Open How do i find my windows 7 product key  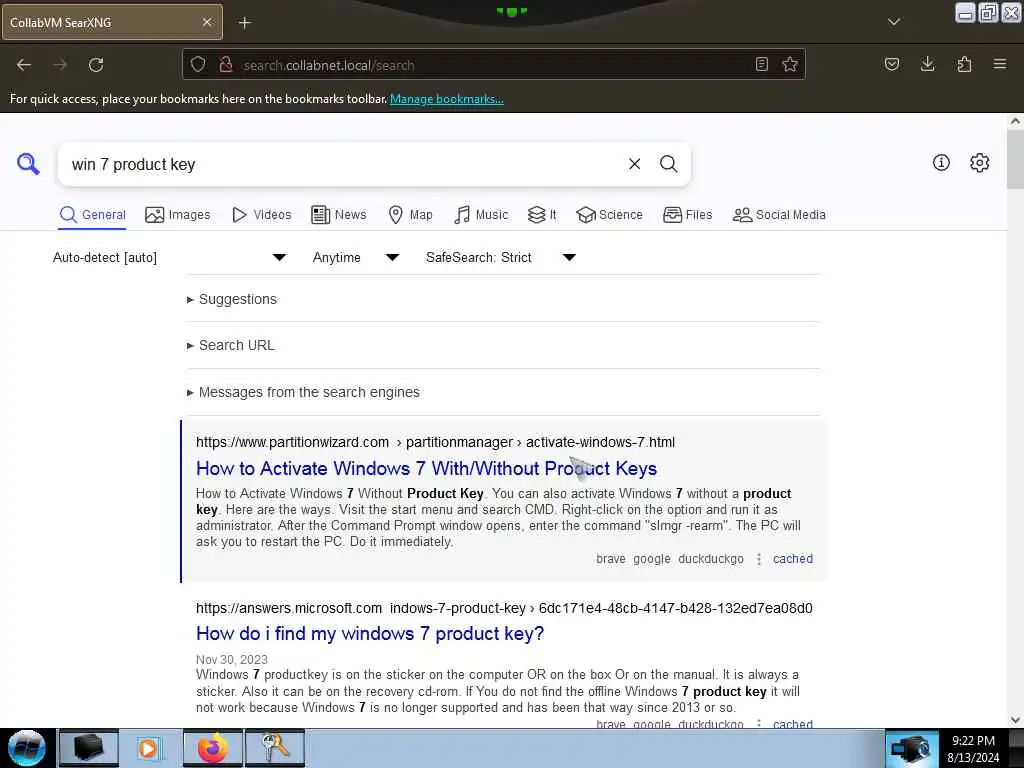tap(370, 633)
